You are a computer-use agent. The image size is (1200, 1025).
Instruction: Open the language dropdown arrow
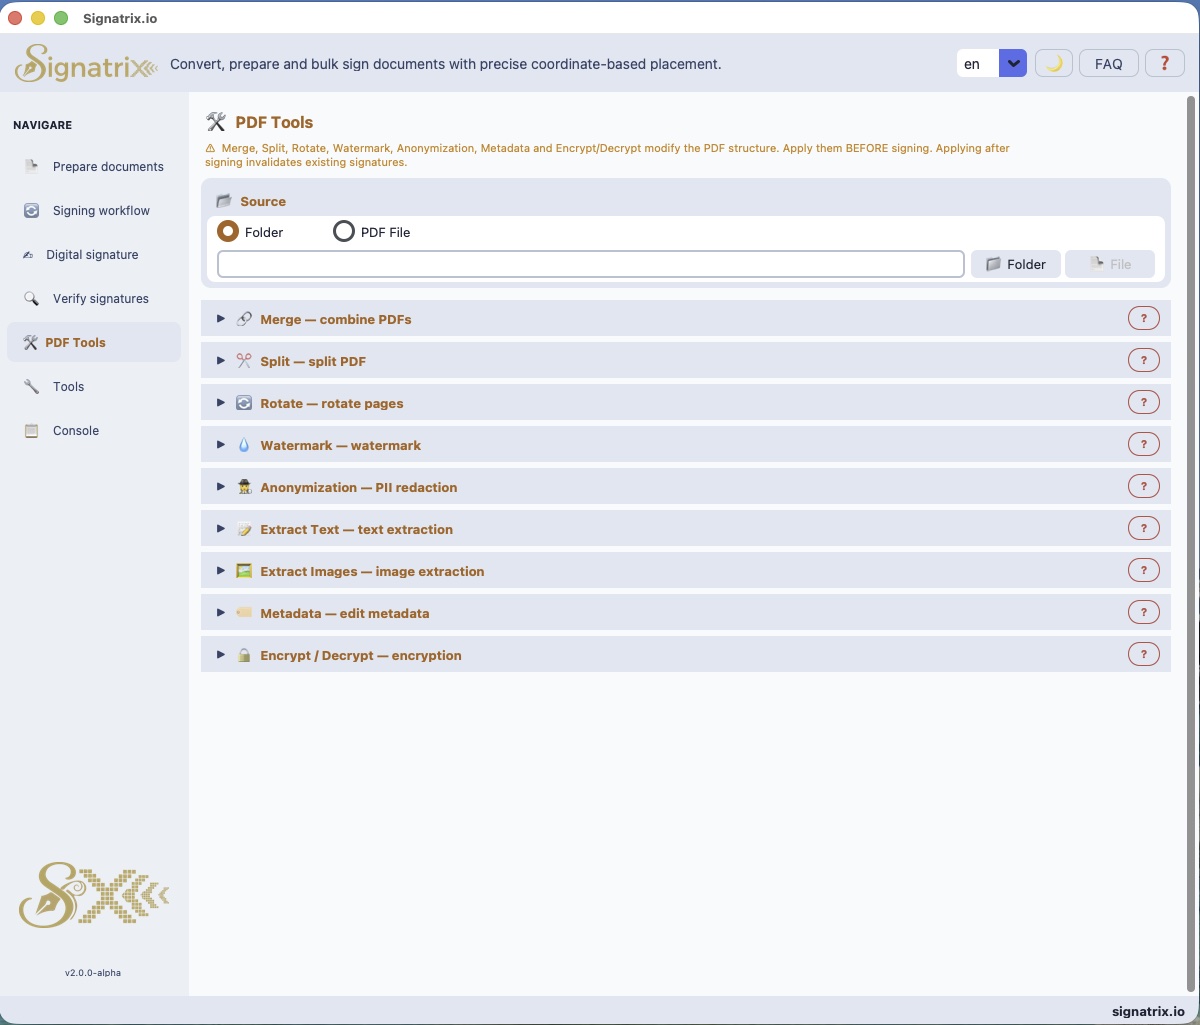click(1013, 62)
